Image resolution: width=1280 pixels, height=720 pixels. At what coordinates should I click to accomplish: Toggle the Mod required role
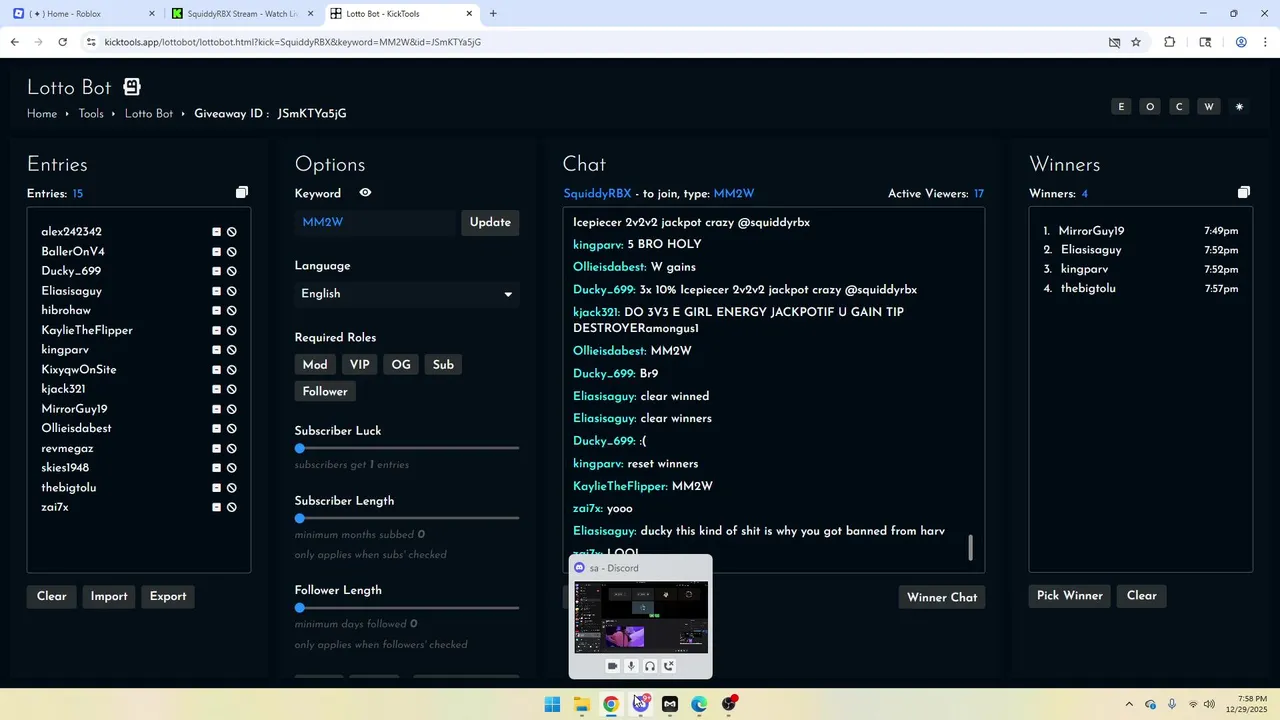tap(315, 365)
